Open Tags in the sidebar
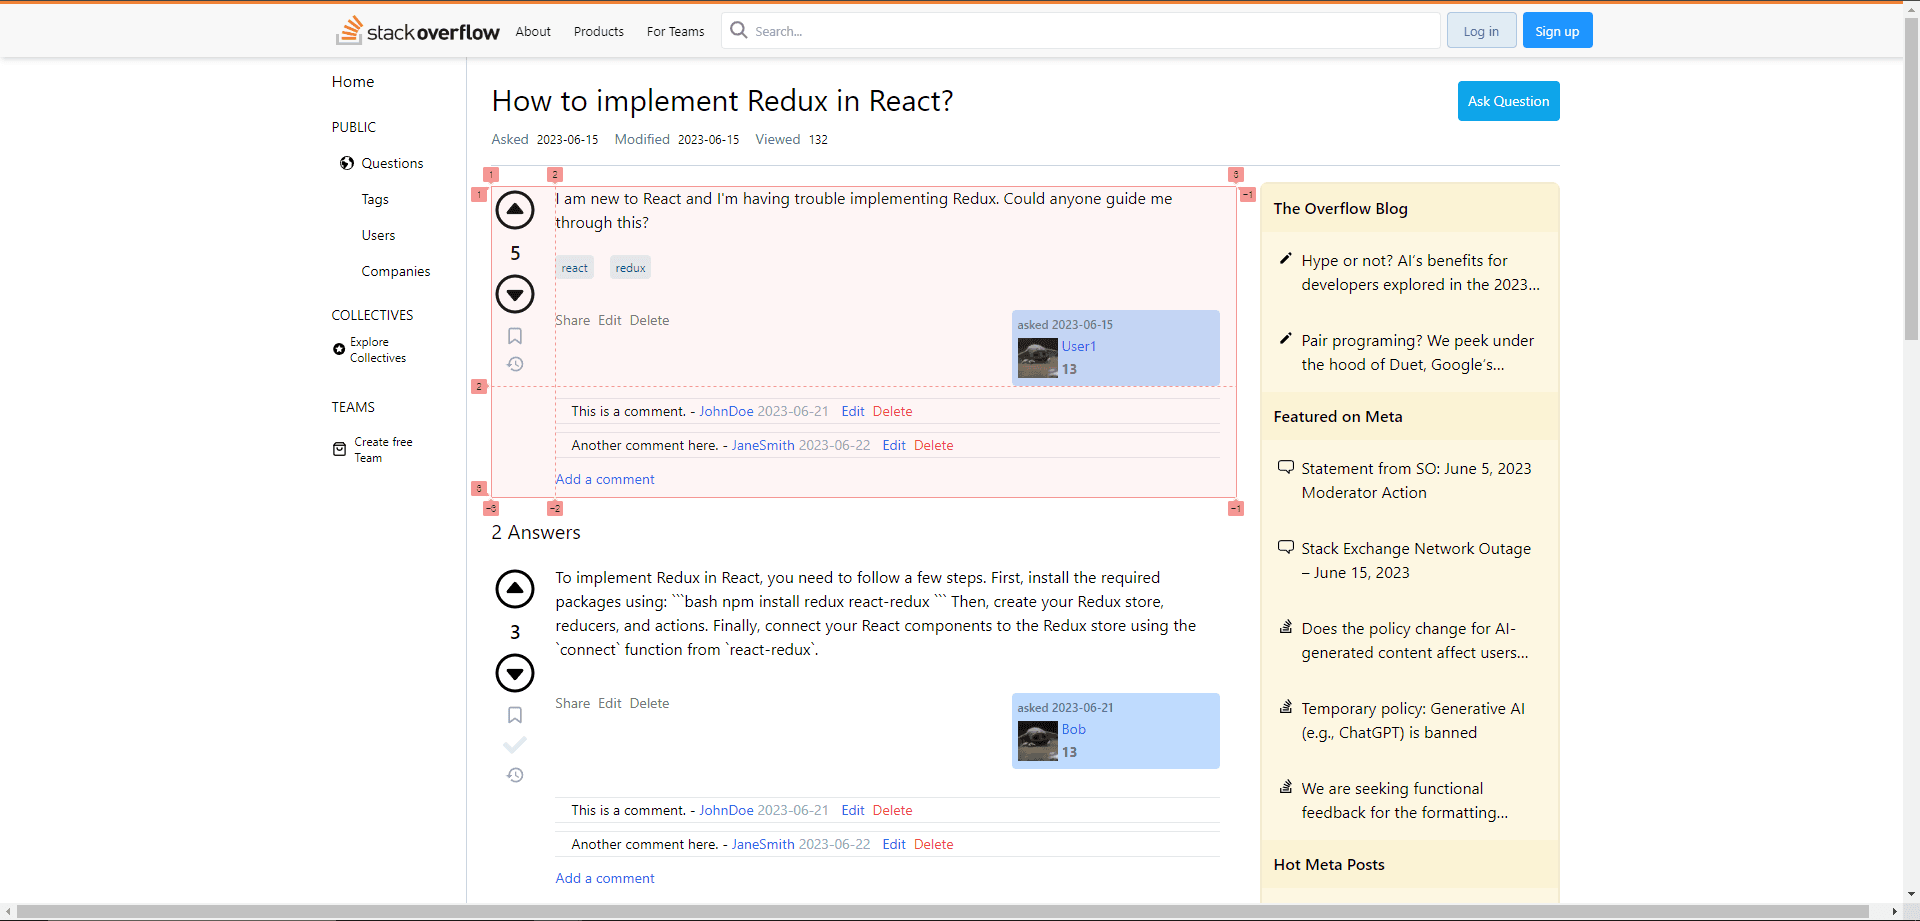The height and width of the screenshot is (921, 1920). pyautogui.click(x=375, y=199)
